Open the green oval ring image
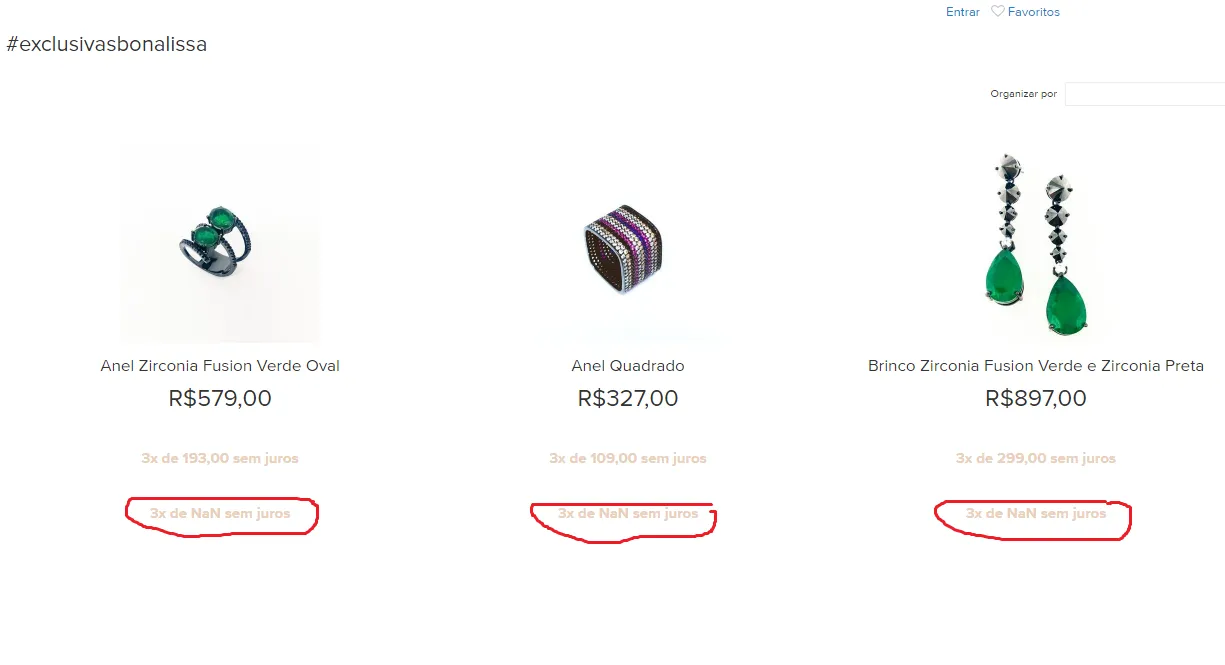The width and height of the screenshot is (1225, 665). click(220, 243)
